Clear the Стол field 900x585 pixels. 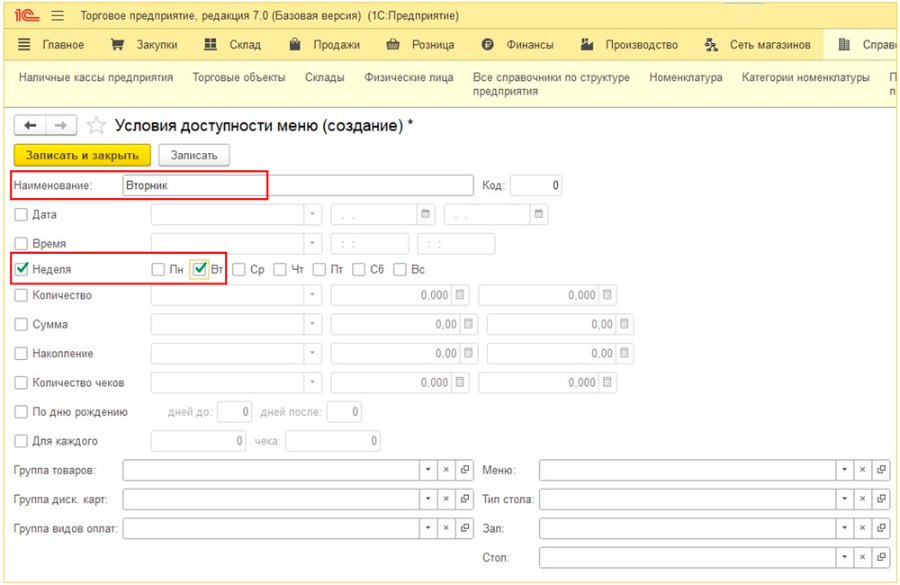(x=862, y=557)
